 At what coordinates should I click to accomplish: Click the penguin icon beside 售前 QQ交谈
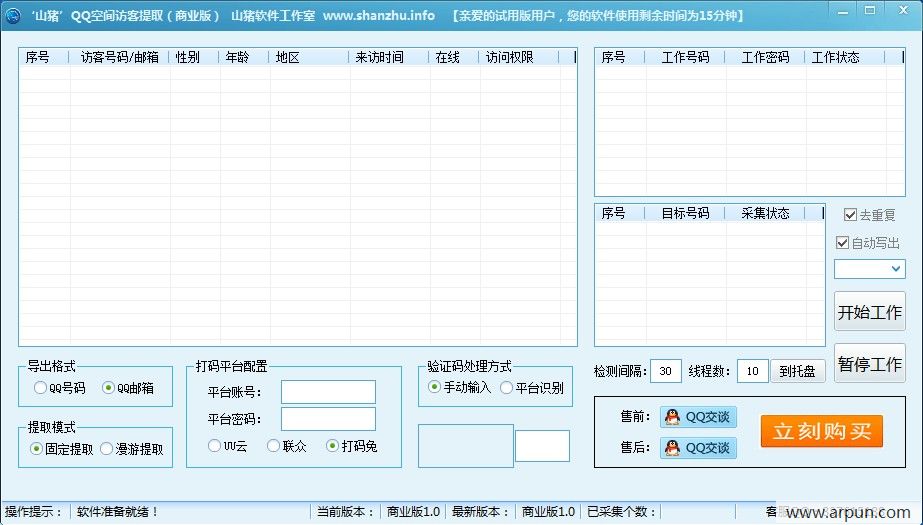[672, 417]
